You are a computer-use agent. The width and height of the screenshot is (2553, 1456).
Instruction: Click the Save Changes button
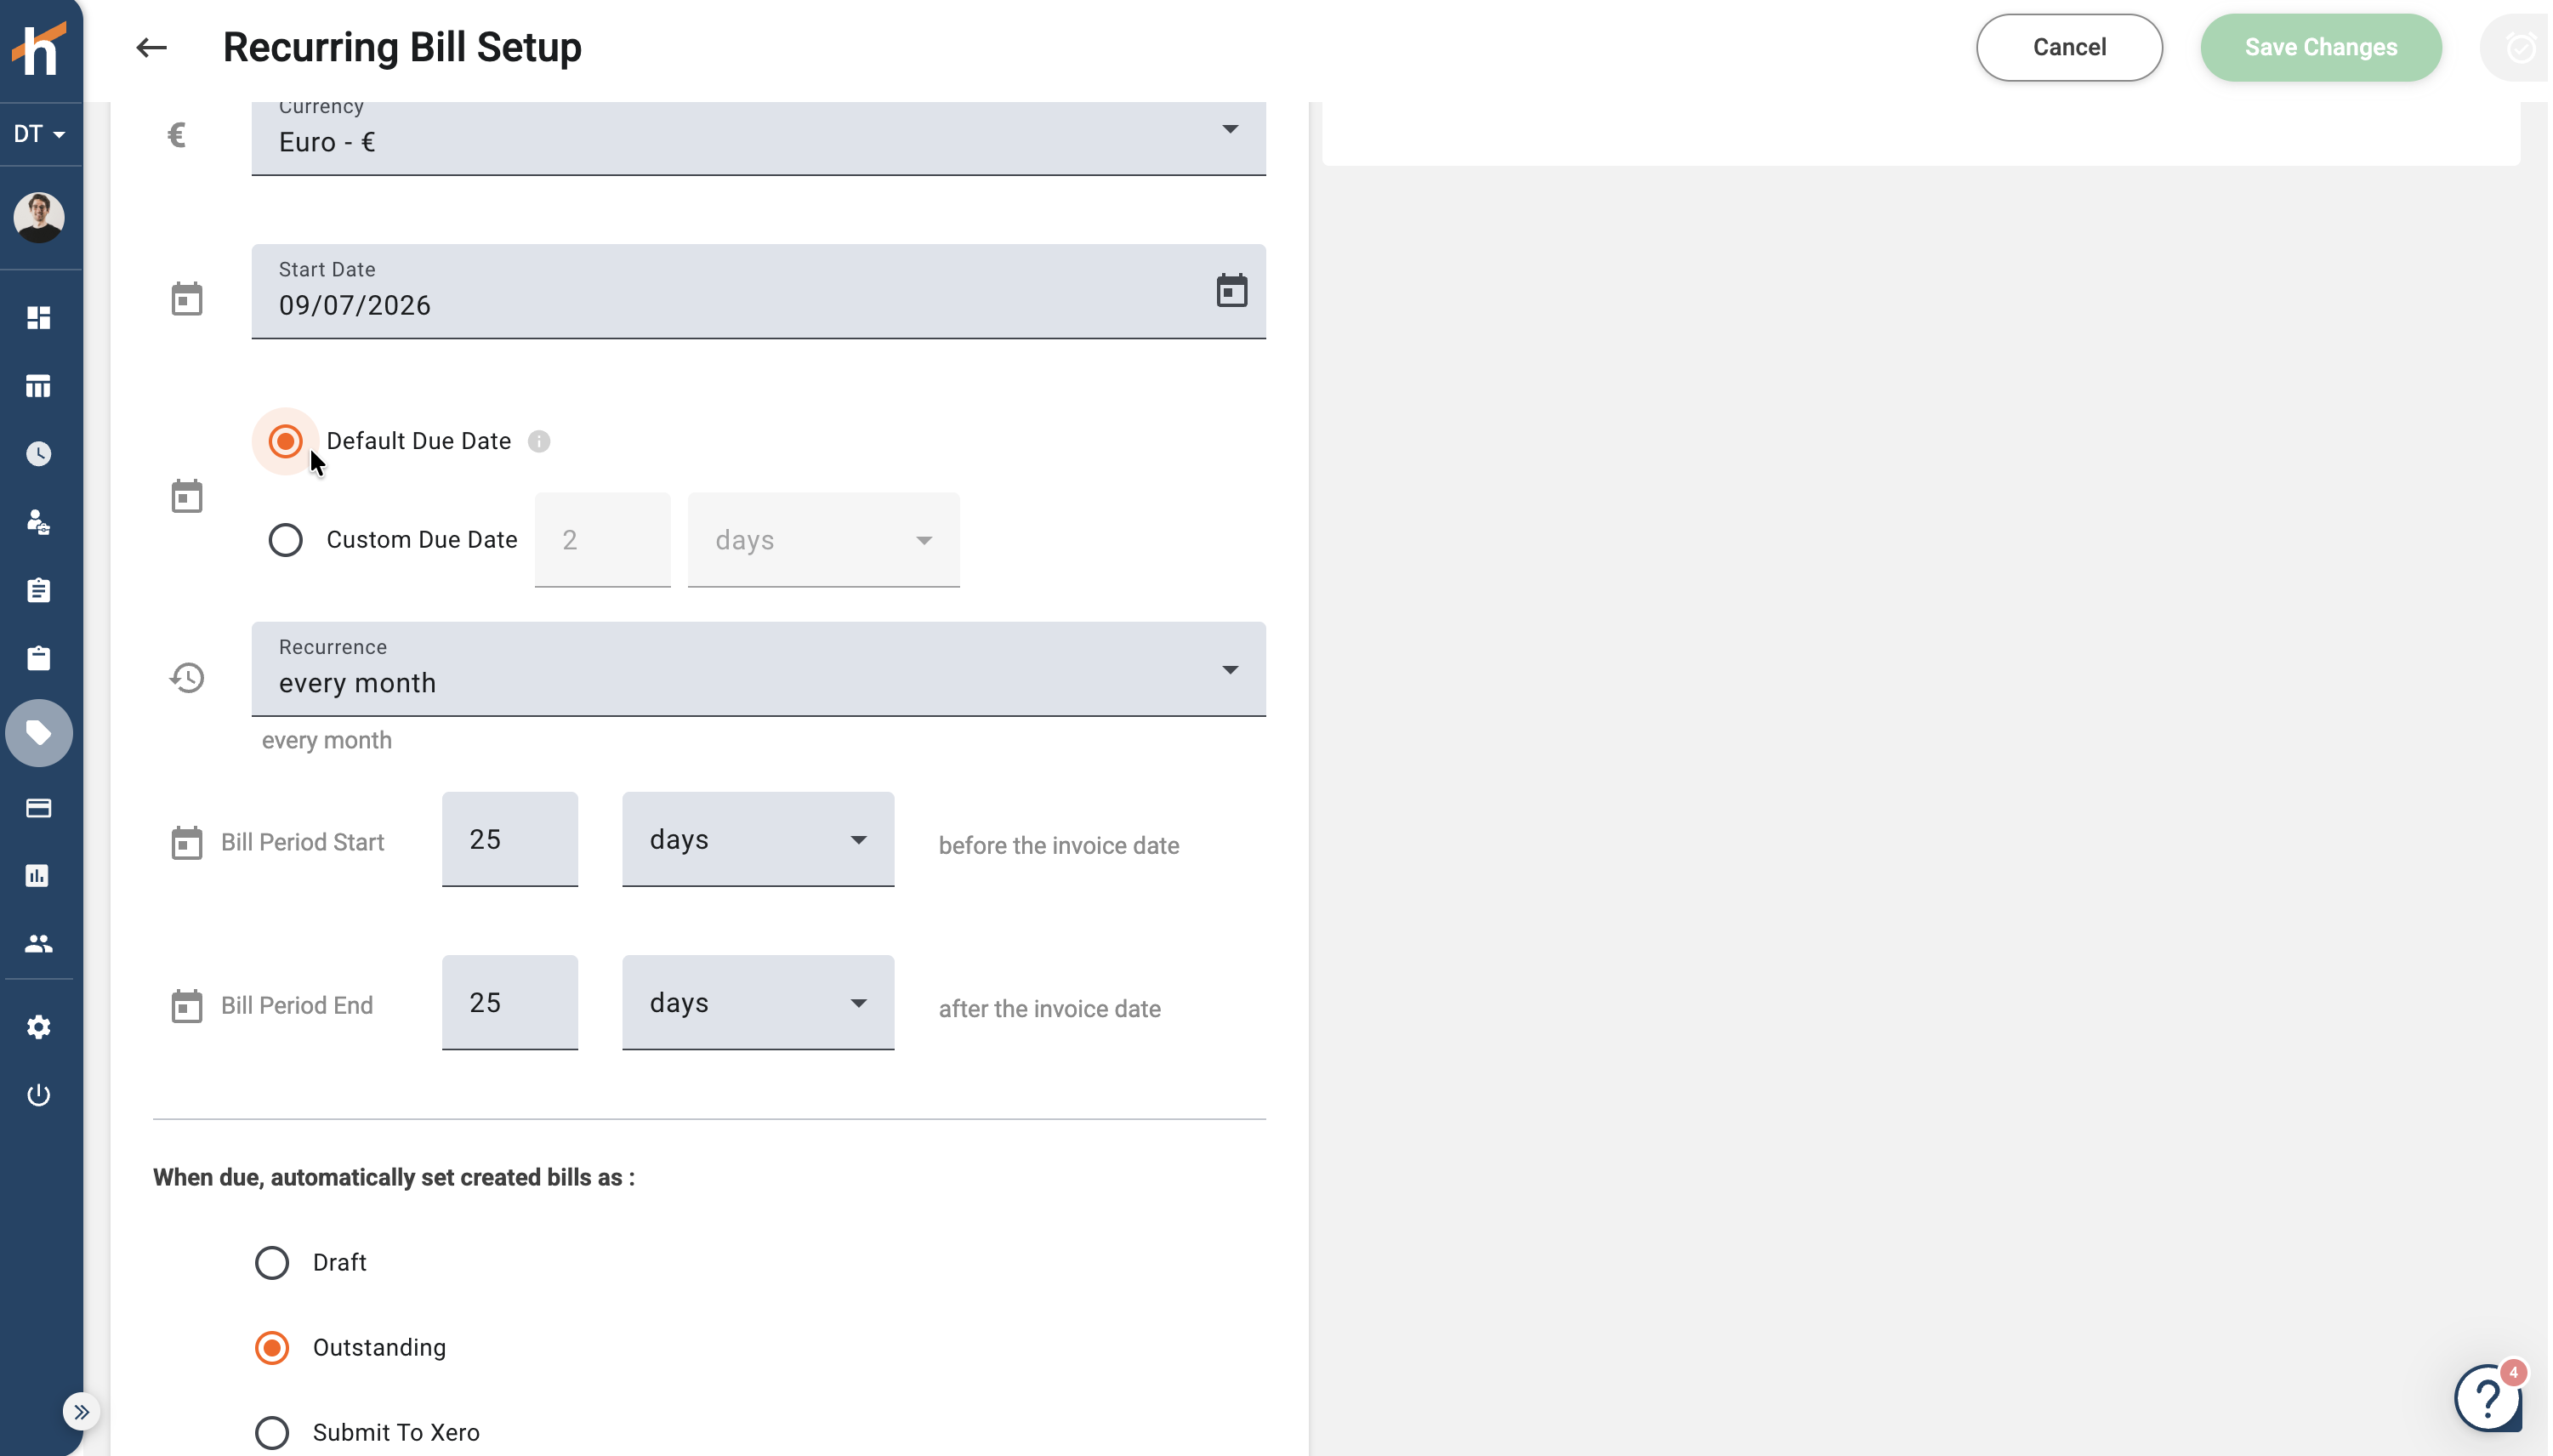point(2321,47)
